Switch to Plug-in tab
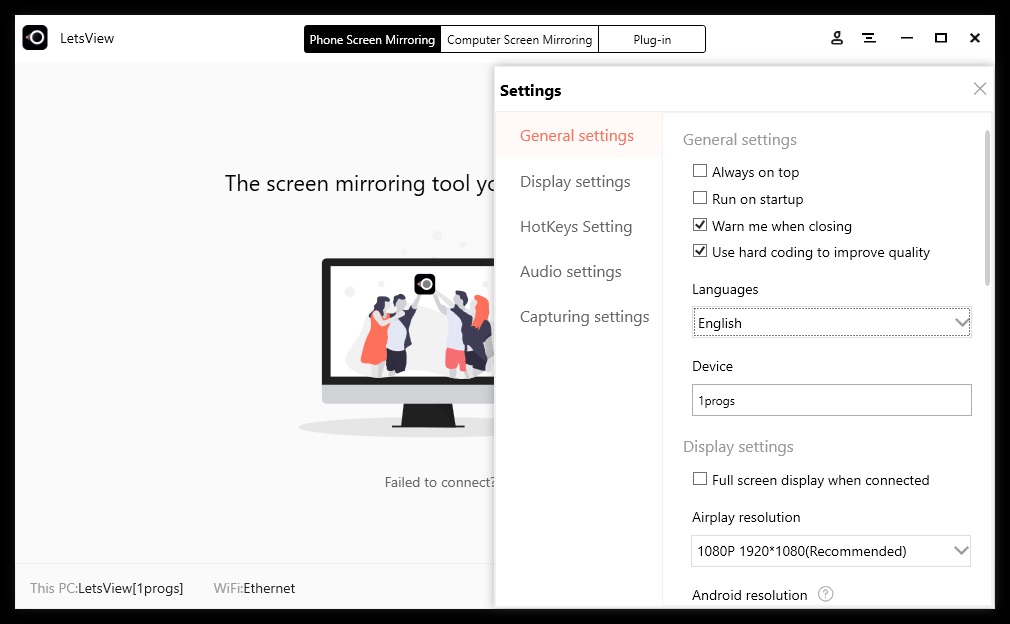Image resolution: width=1010 pixels, height=624 pixels. tap(652, 39)
